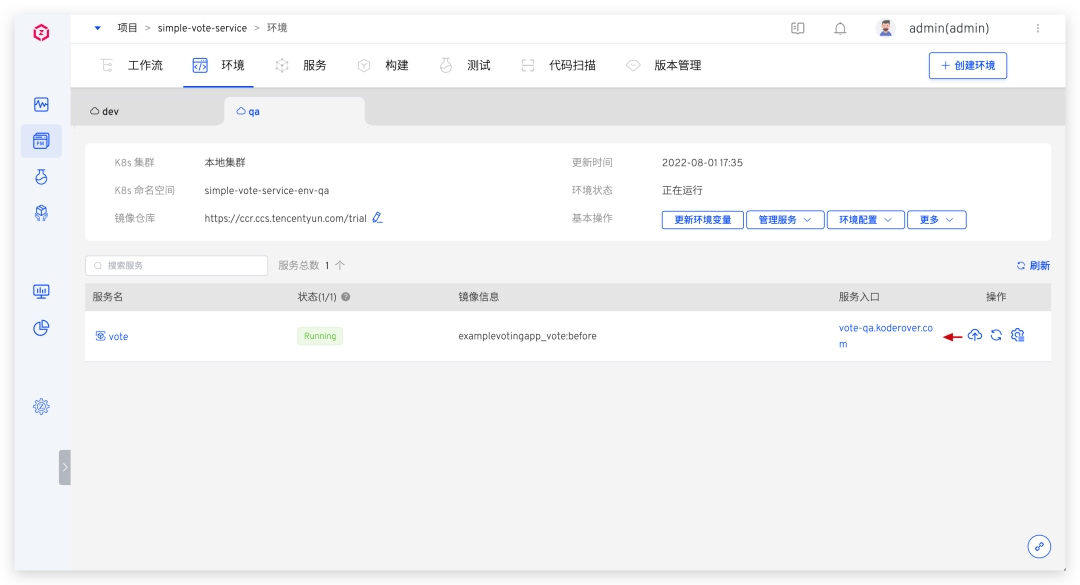
Task: Open the notification bell
Action: click(x=840, y=28)
